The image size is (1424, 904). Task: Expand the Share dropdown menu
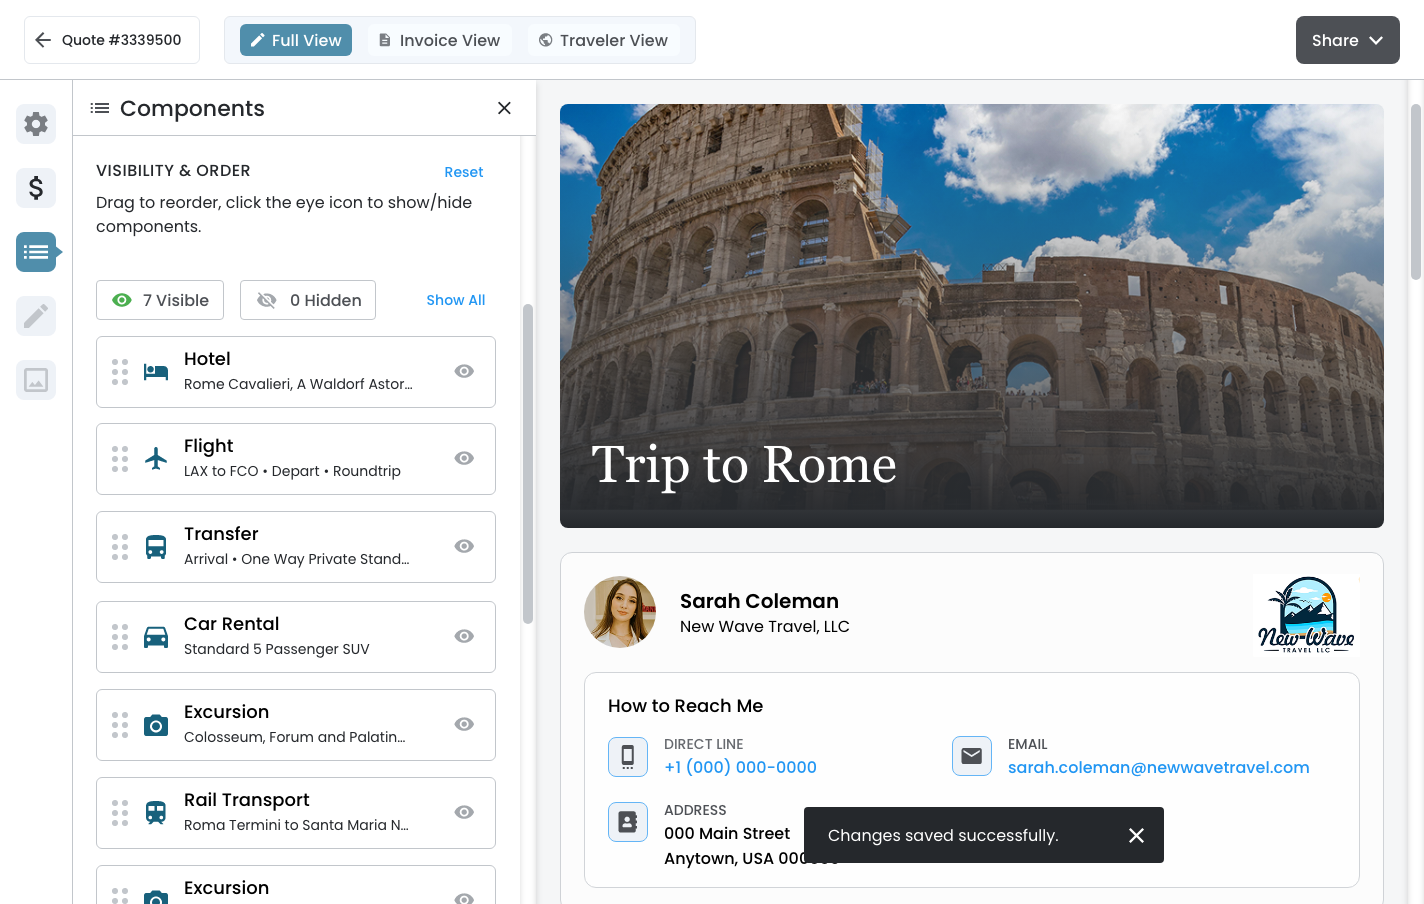(x=1347, y=40)
